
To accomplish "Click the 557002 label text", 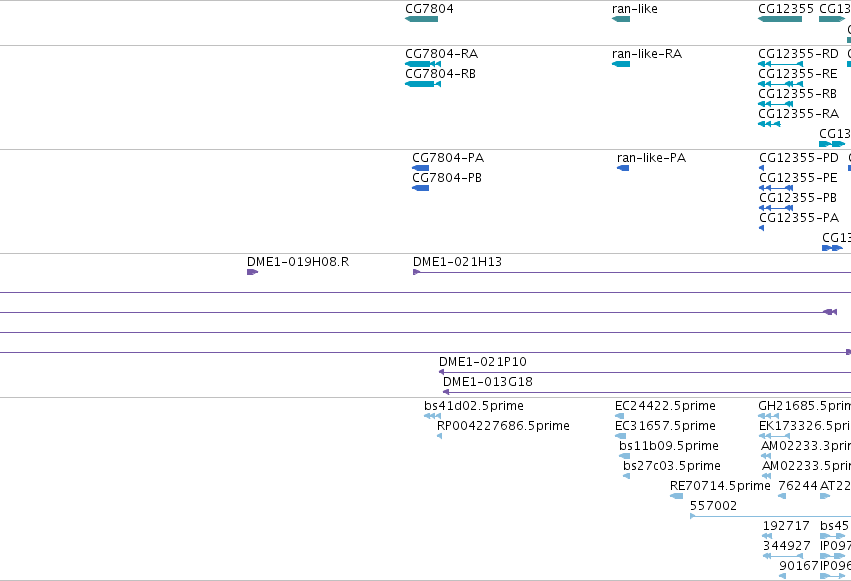I will tap(714, 506).
